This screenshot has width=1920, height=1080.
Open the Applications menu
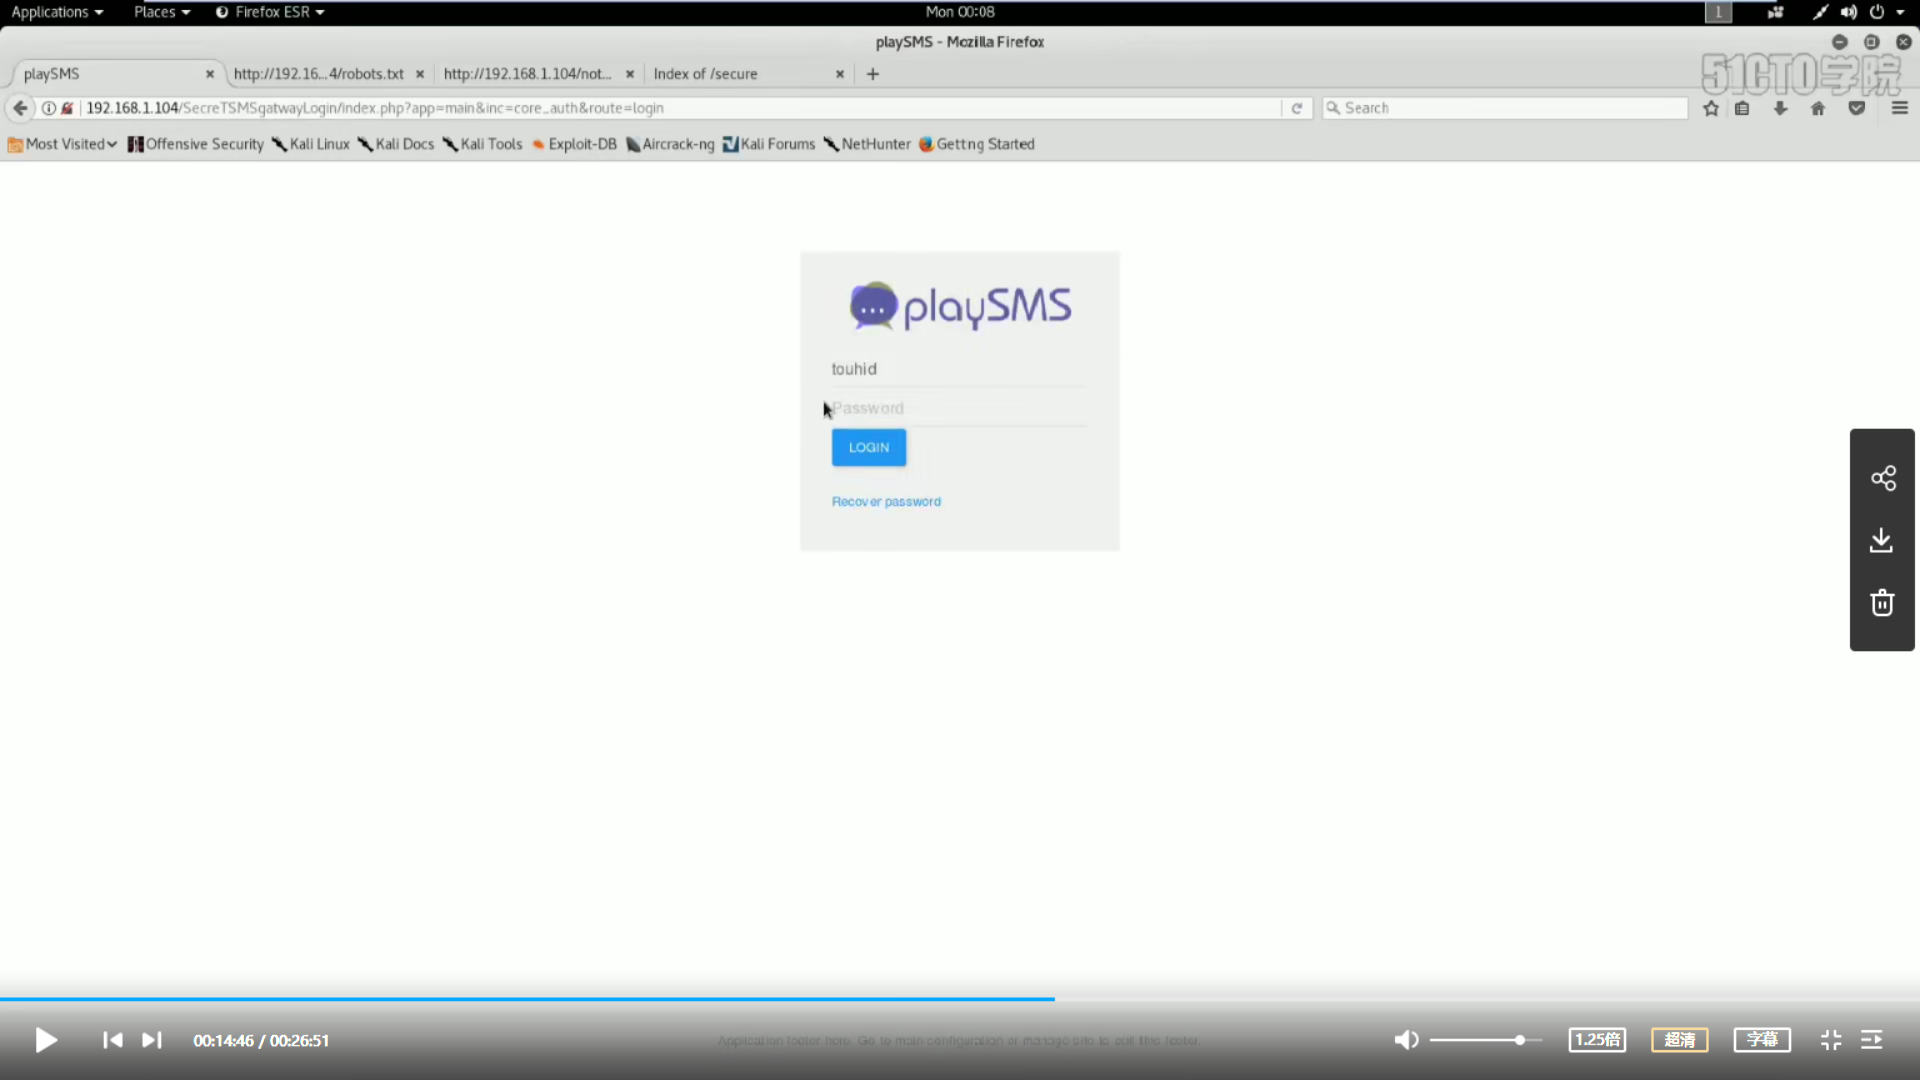click(57, 12)
